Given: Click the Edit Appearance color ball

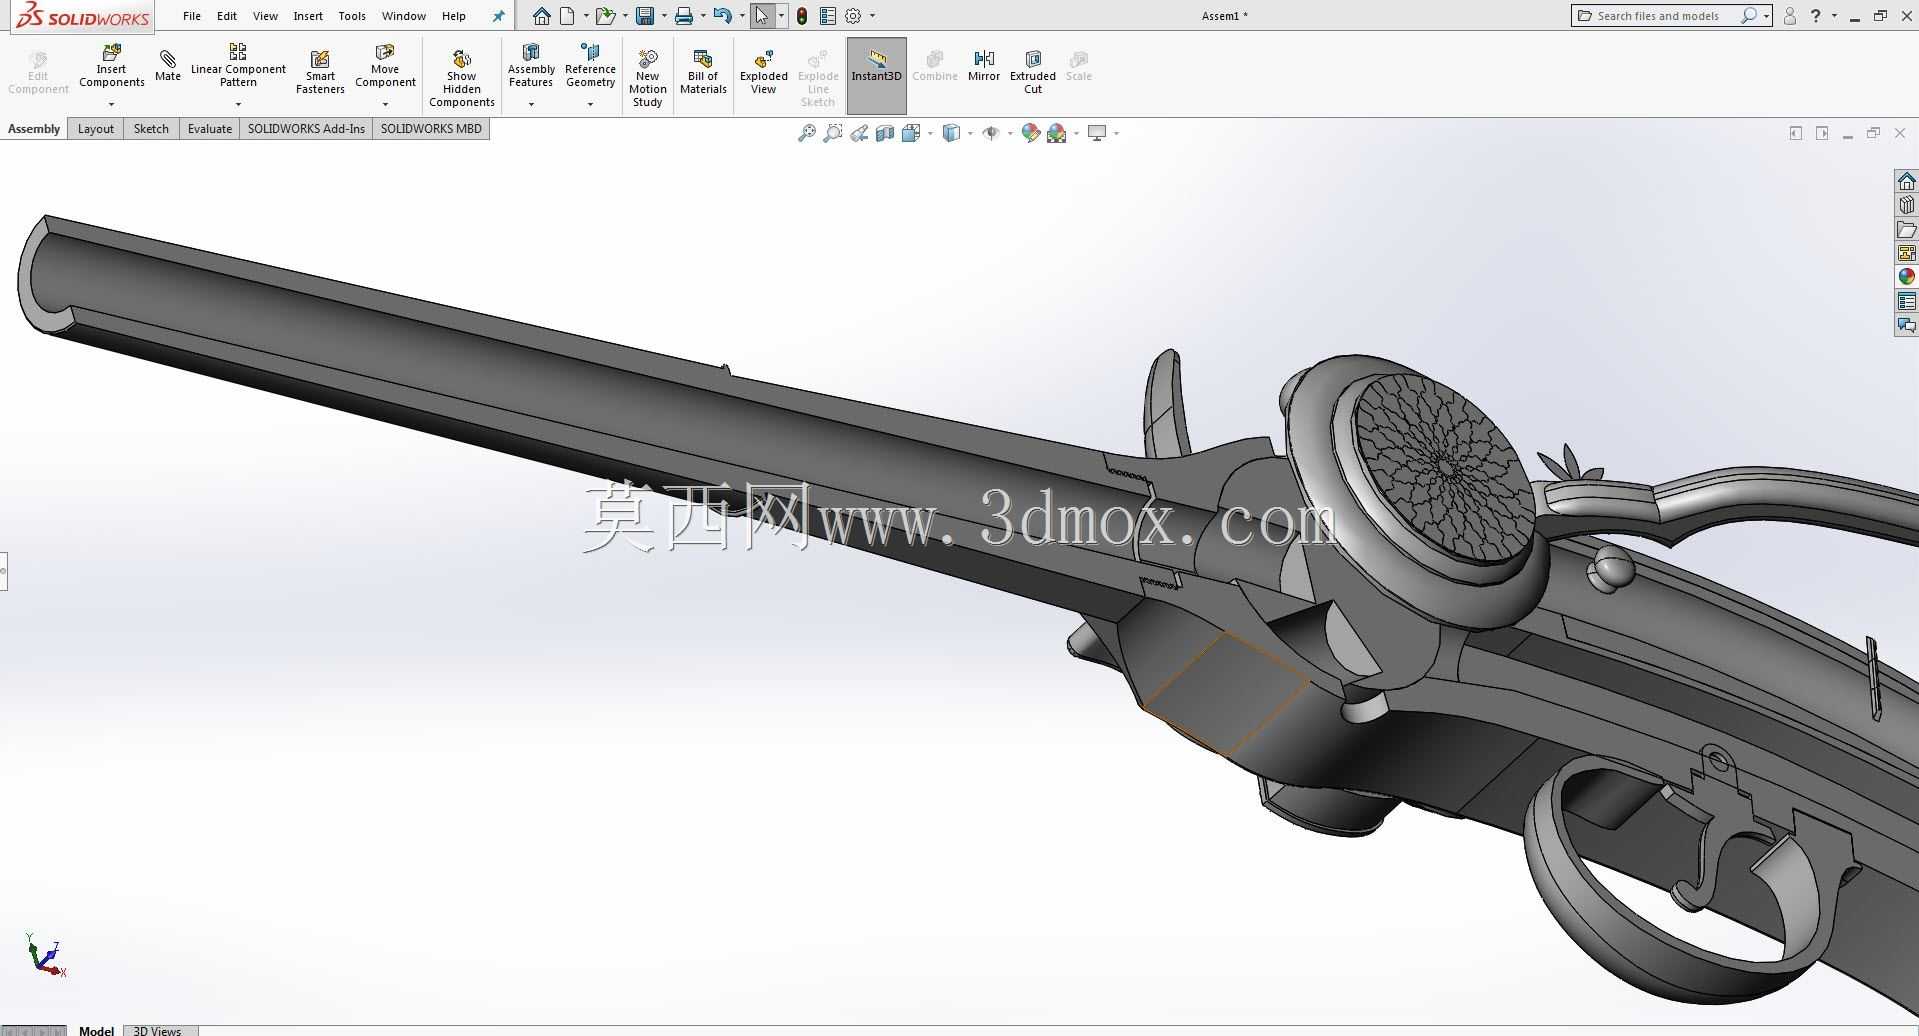Looking at the screenshot, I should (1031, 133).
